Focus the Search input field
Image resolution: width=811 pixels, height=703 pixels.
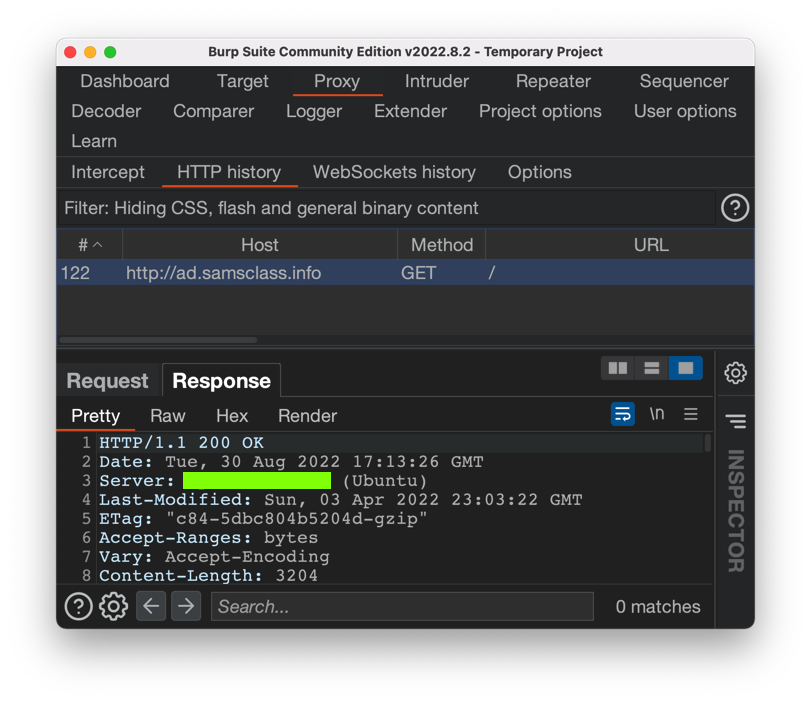[x=402, y=606]
